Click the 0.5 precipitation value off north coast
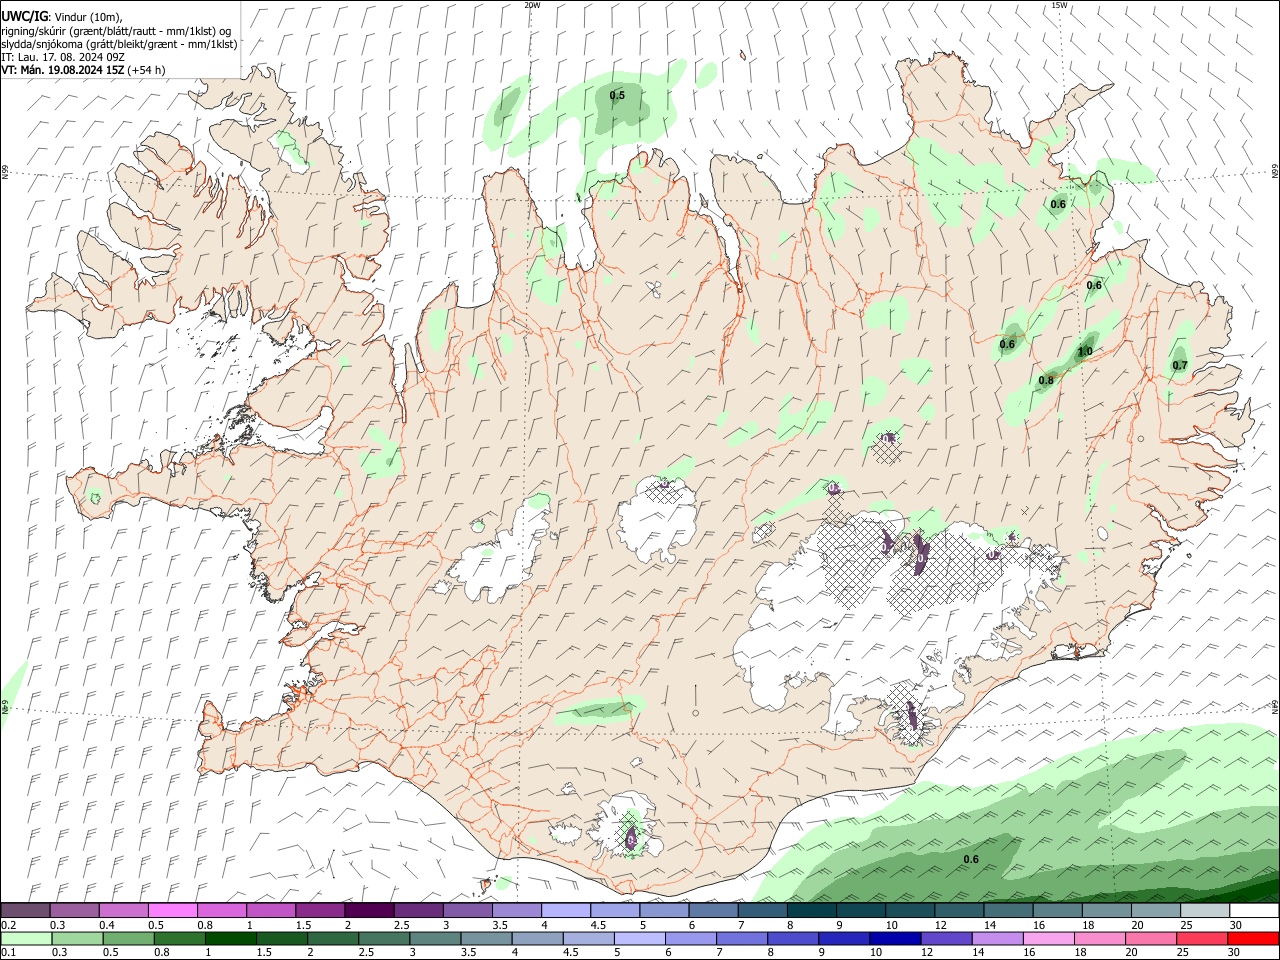 [x=617, y=95]
